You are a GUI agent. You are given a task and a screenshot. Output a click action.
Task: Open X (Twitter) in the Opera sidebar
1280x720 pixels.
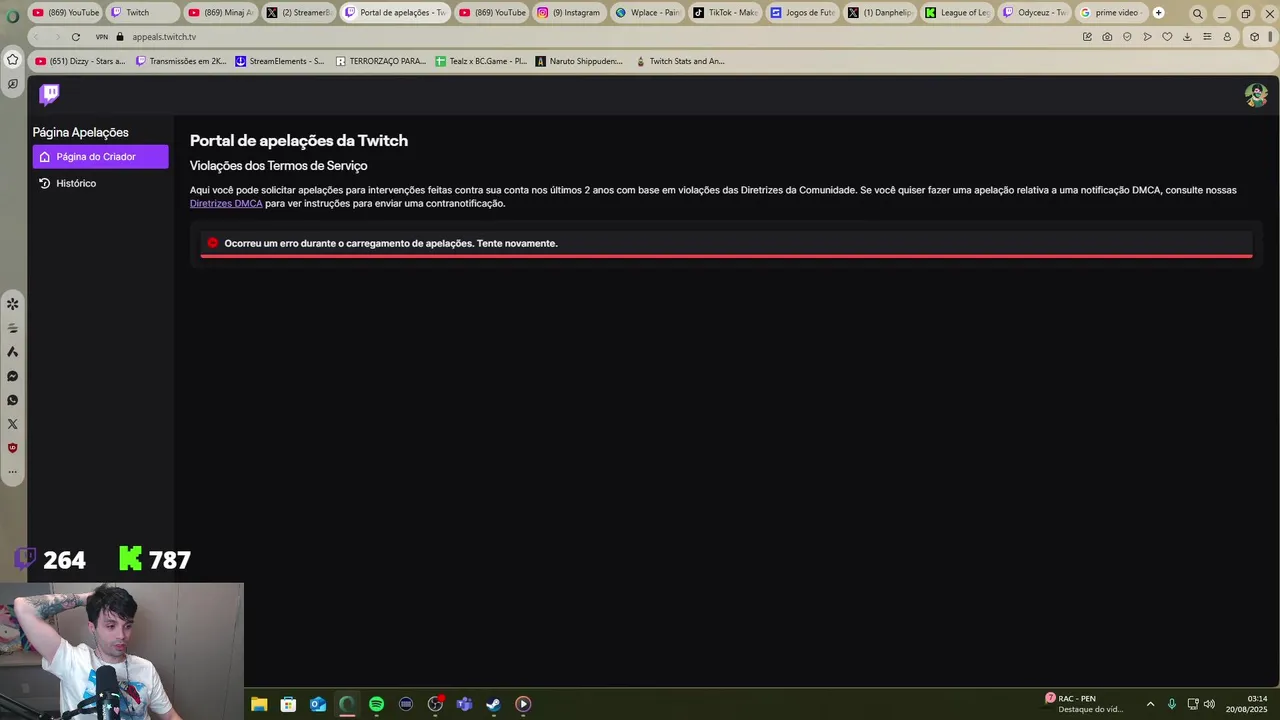tap(13, 424)
